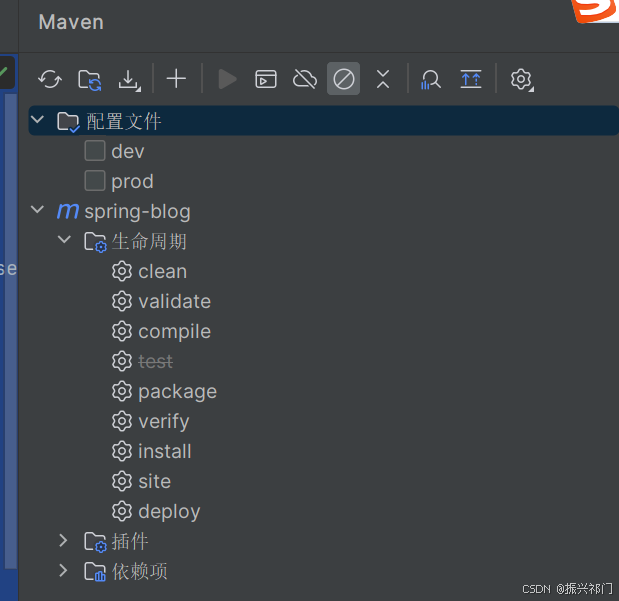Click gear icon beside test
This screenshot has width=619, height=601.
tap(122, 361)
